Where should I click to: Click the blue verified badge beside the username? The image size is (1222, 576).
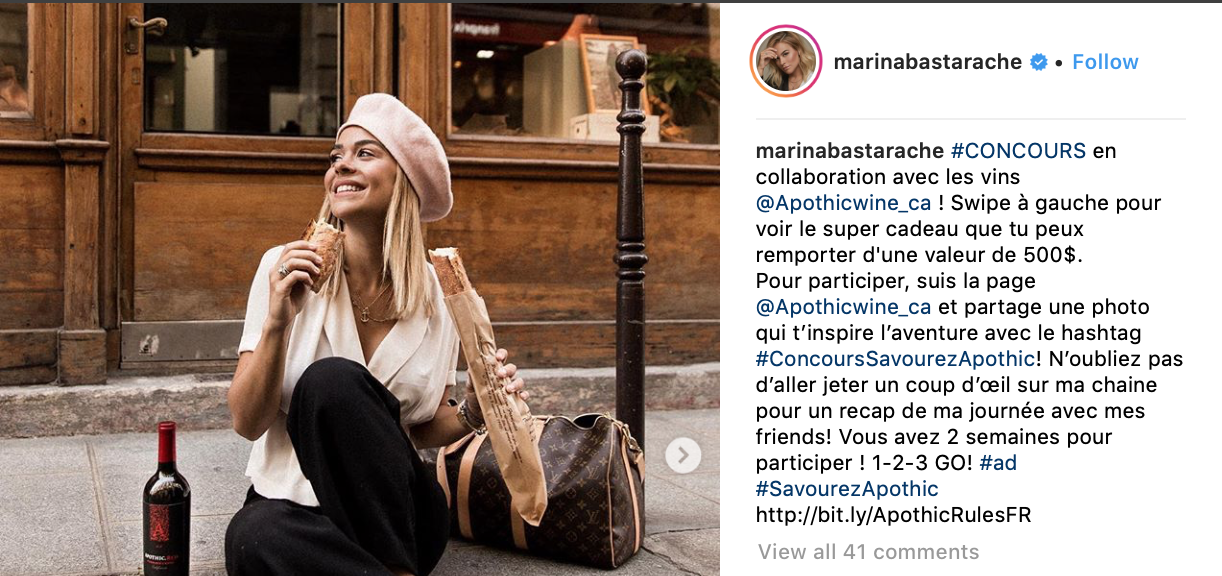[x=1039, y=62]
